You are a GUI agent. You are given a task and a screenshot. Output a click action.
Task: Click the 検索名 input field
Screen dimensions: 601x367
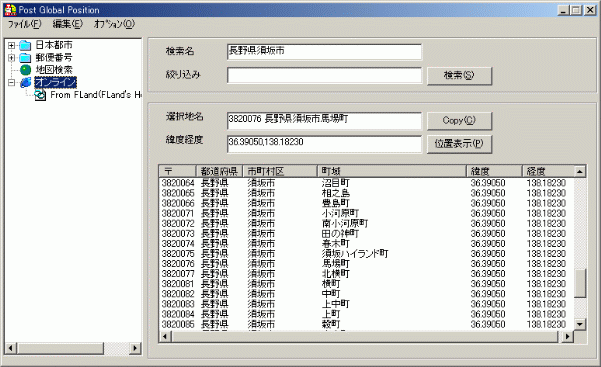click(324, 51)
